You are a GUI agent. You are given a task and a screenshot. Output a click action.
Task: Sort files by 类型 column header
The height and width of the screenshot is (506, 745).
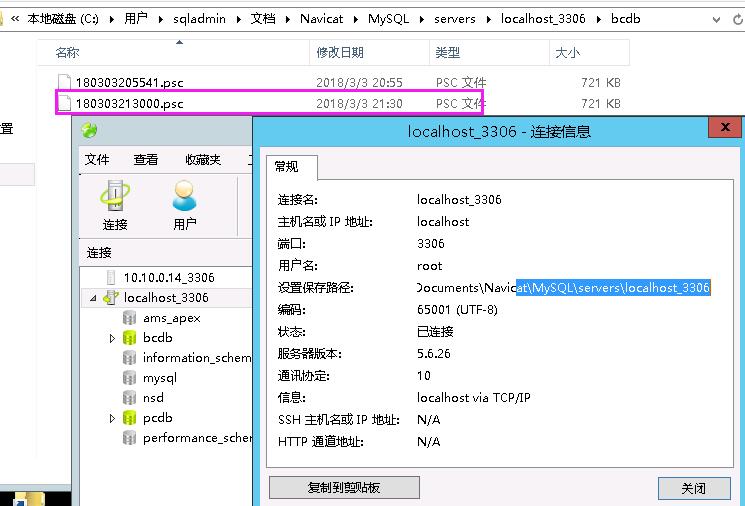click(489, 52)
